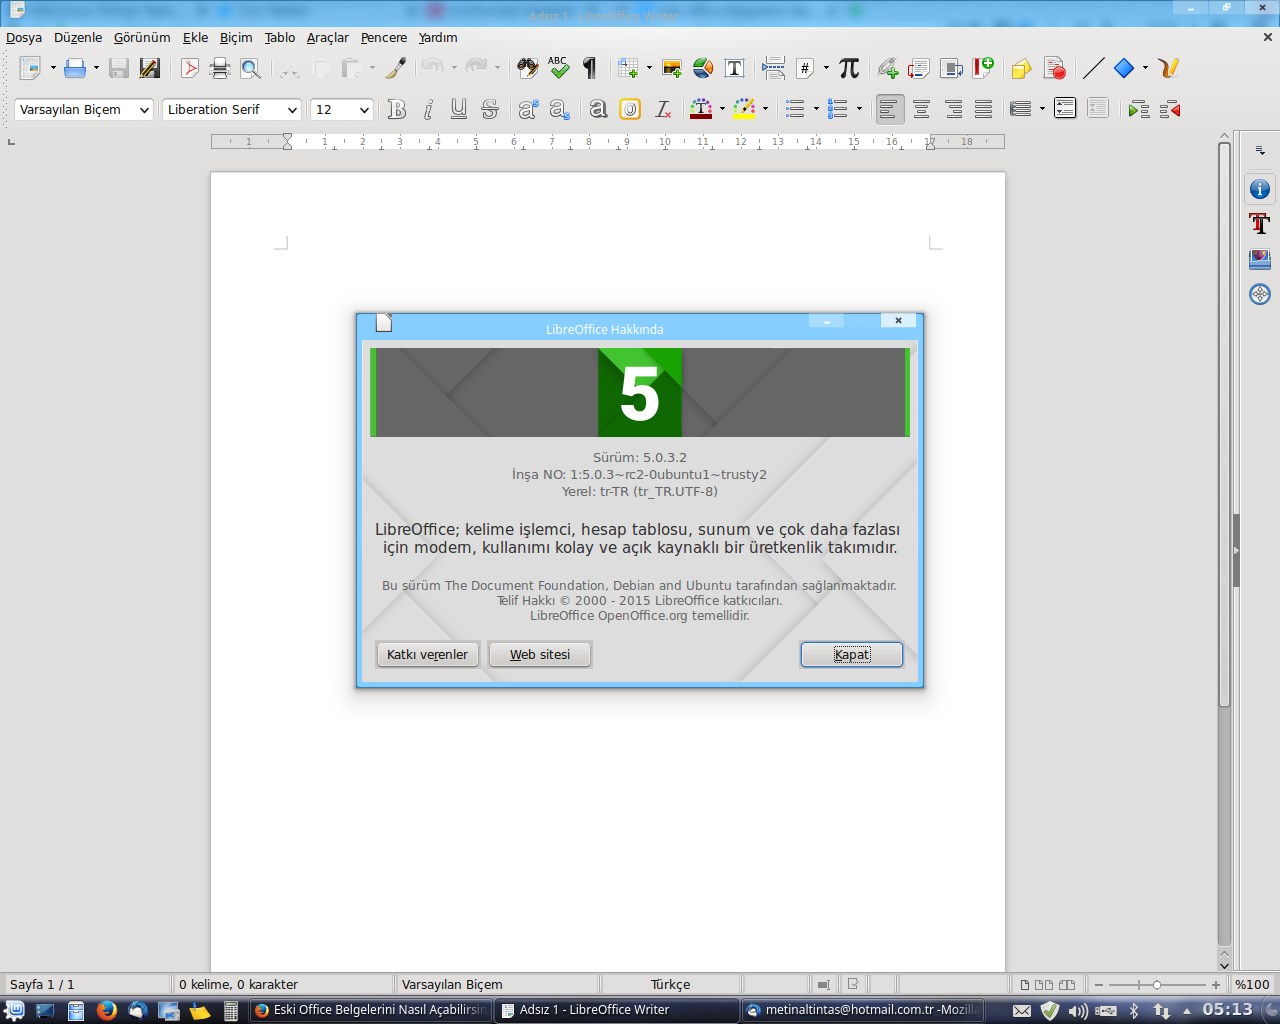Open the sidebar Gallery icon

tap(1260, 259)
